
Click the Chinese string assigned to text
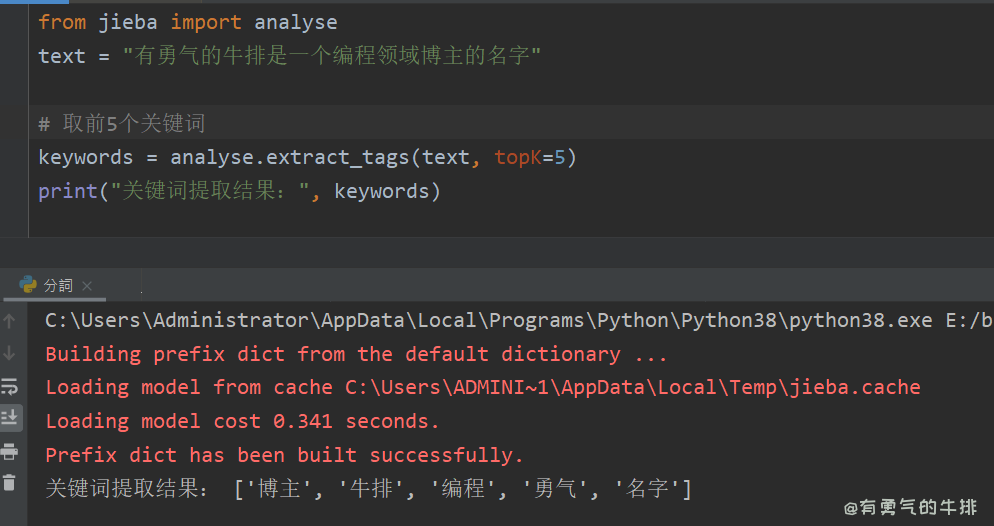[x=331, y=56]
